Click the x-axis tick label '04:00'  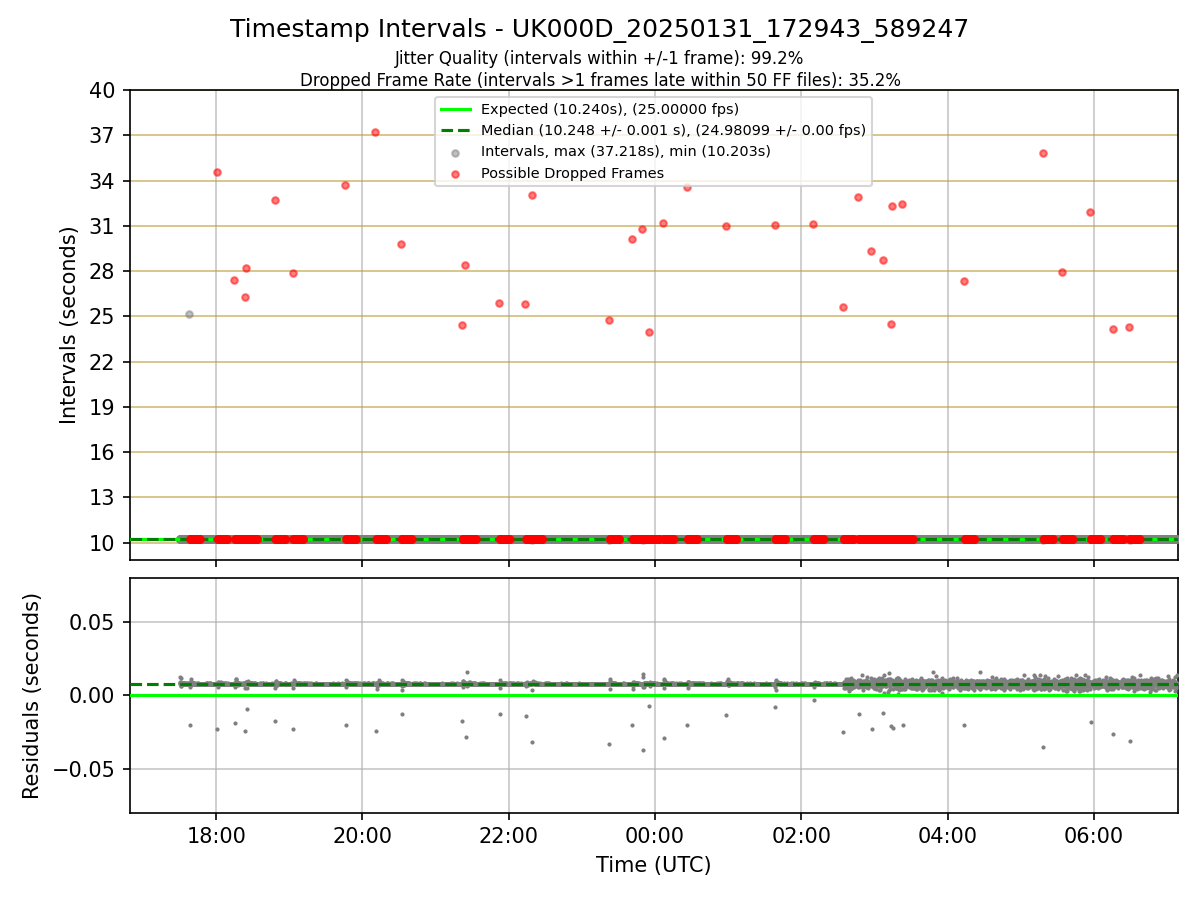pyautogui.click(x=947, y=836)
